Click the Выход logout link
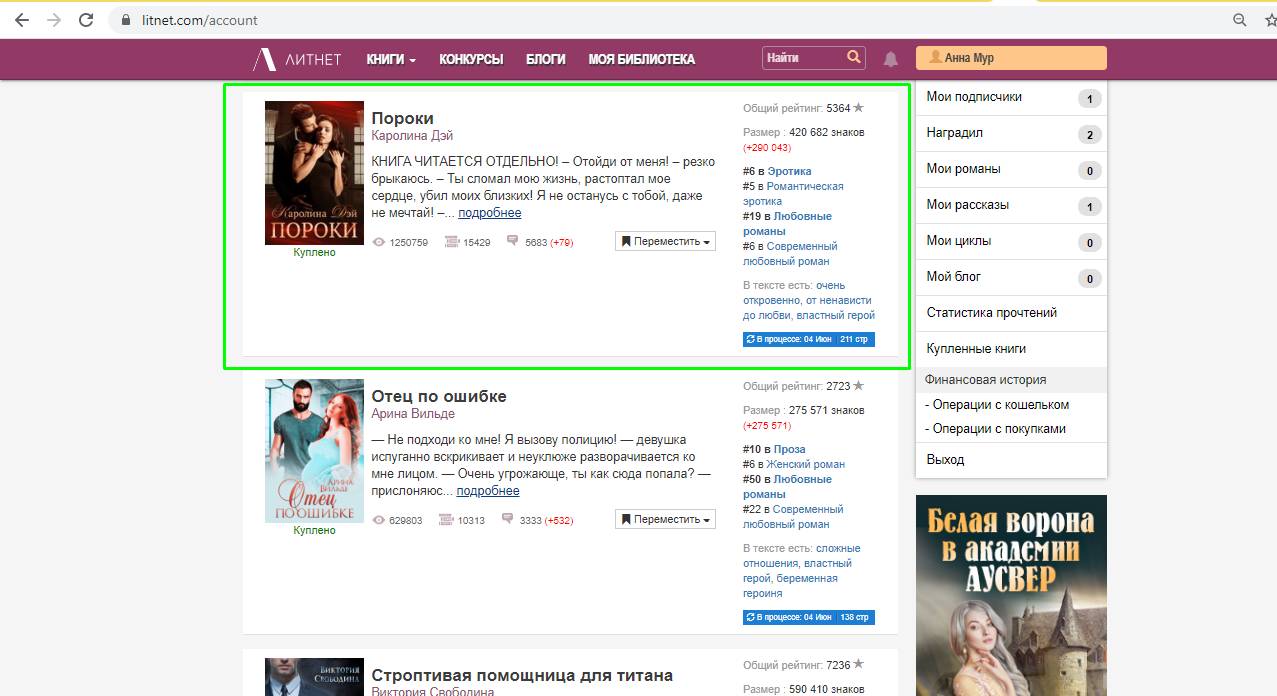The image size is (1277, 696). [x=945, y=460]
